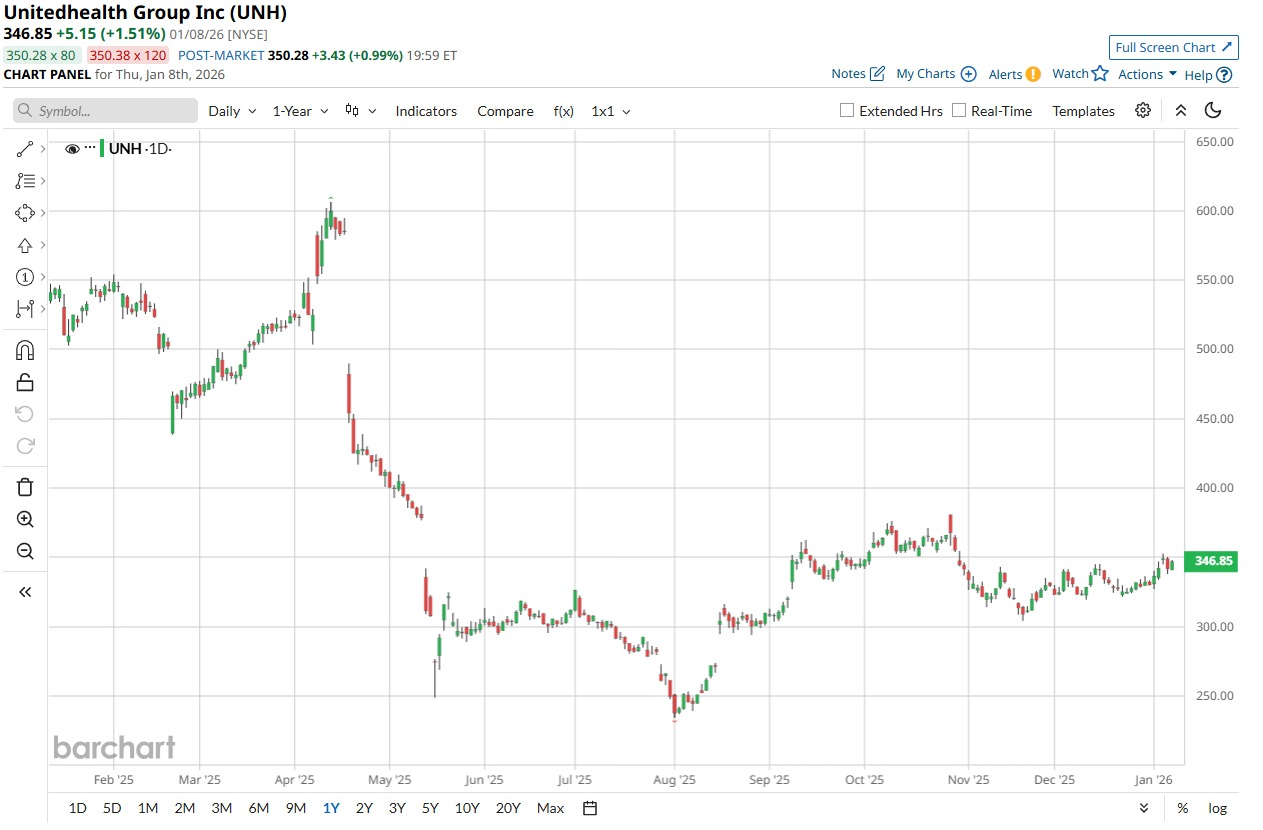The width and height of the screenshot is (1263, 830).
Task: Open the Daily frequency dropdown
Action: [232, 111]
